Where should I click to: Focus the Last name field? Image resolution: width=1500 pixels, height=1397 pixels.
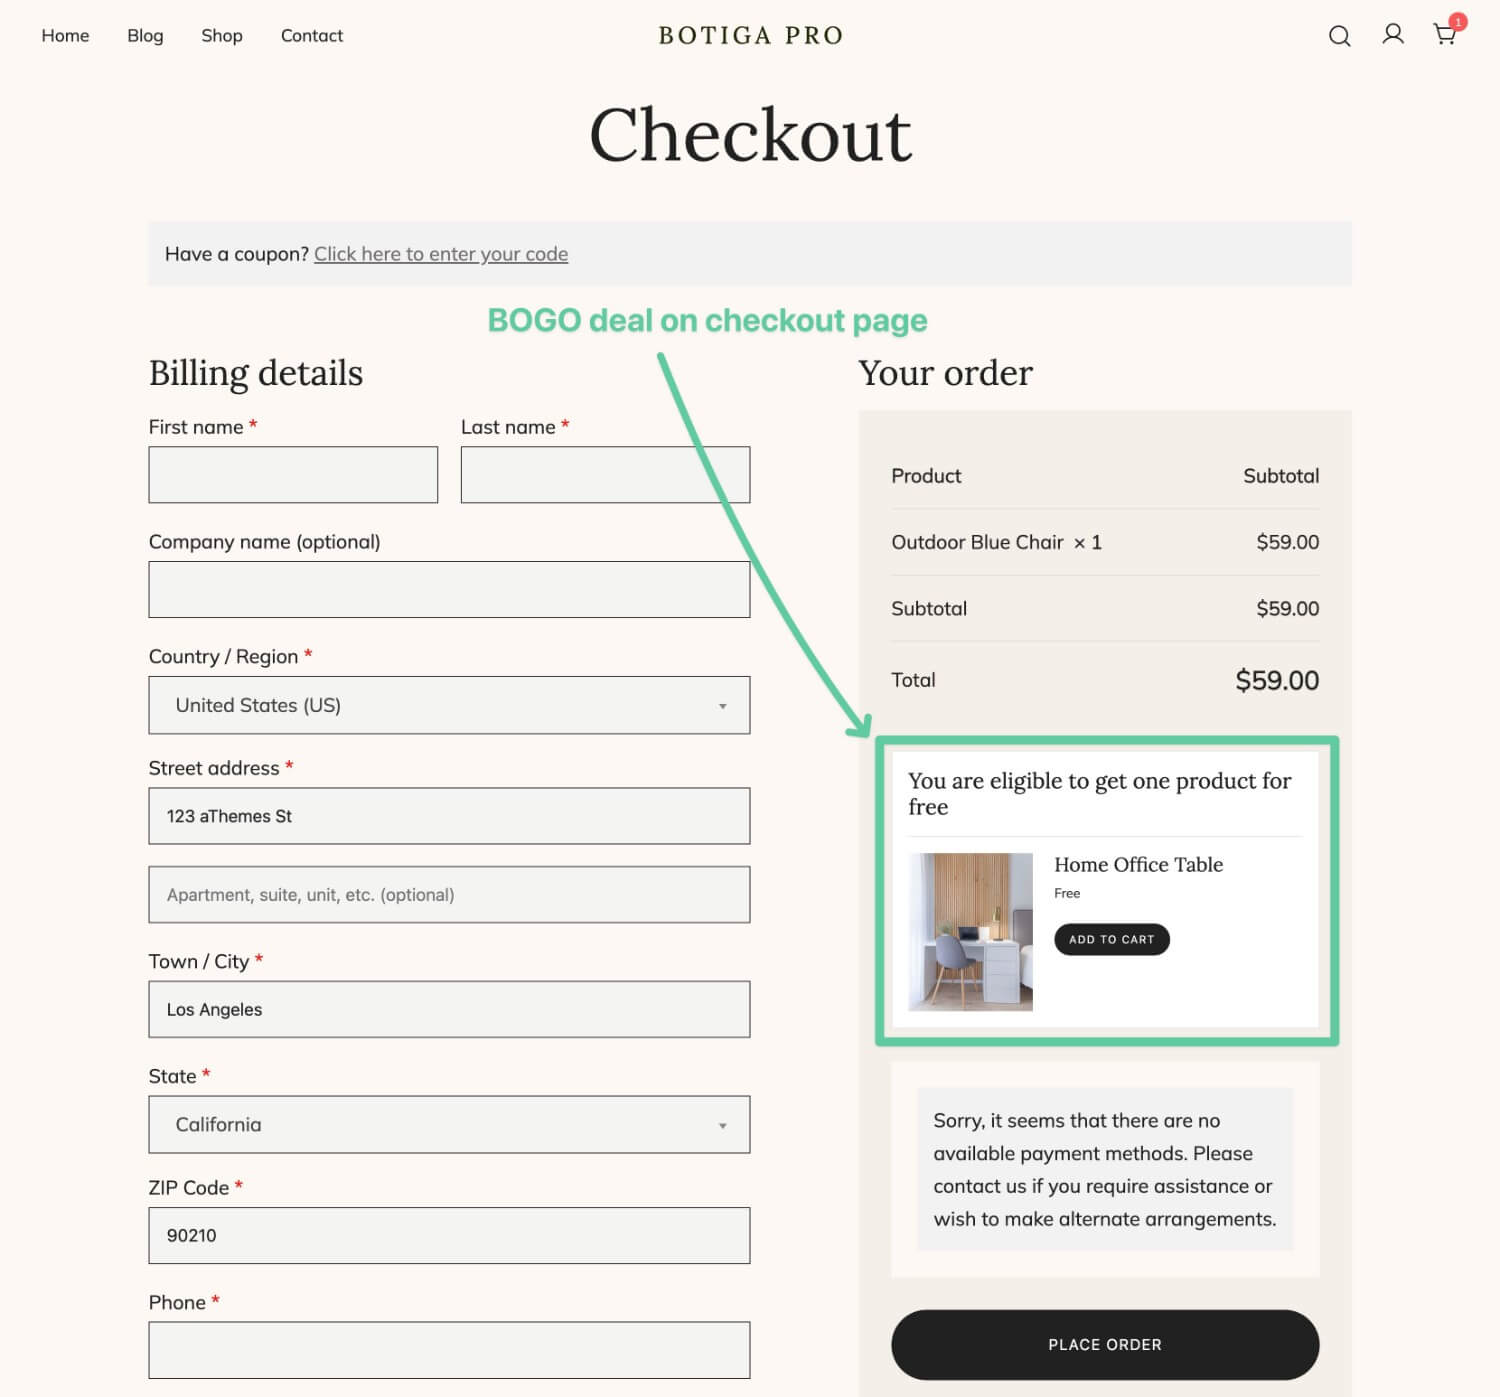point(605,475)
